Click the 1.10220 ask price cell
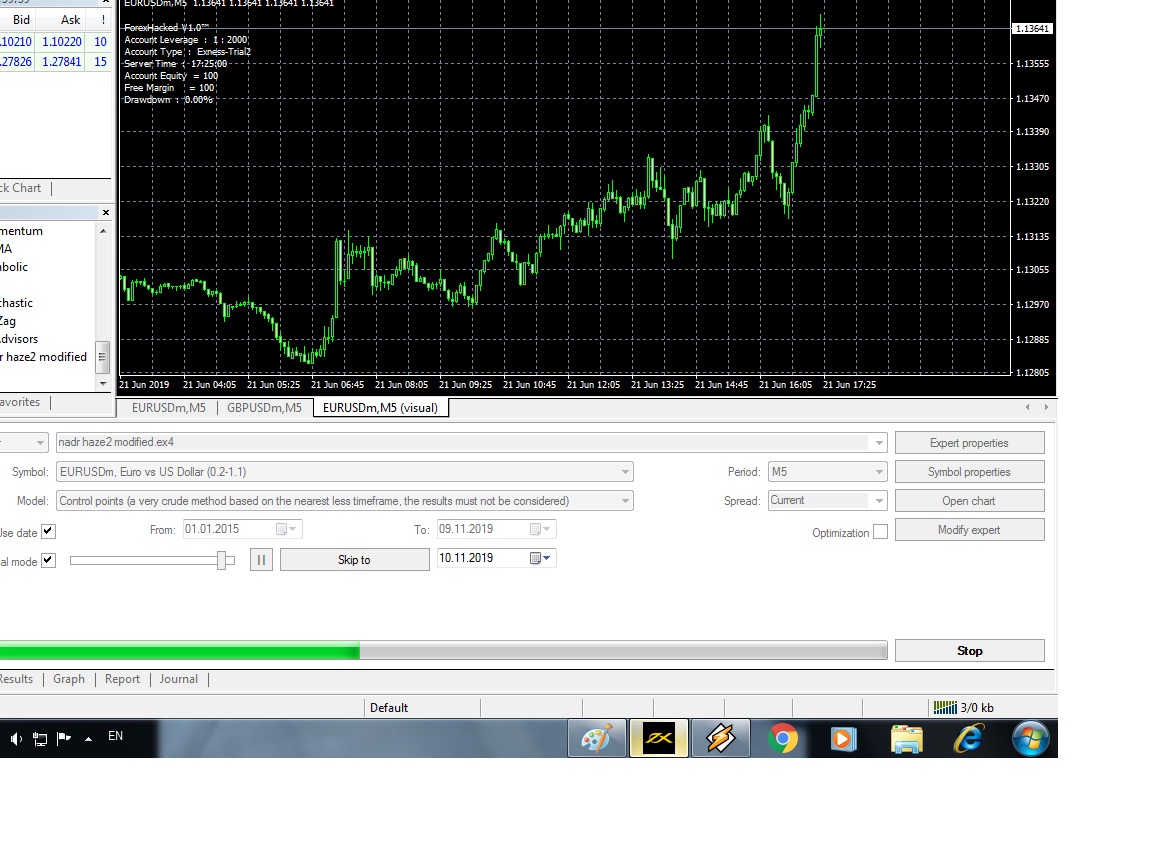The height and width of the screenshot is (864, 1152). pos(62,42)
